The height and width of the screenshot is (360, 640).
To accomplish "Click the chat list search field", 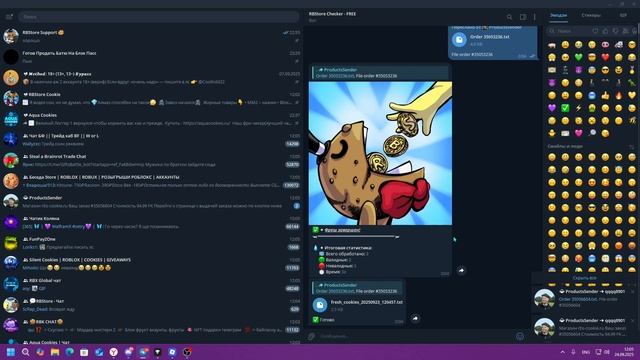I will tap(158, 17).
